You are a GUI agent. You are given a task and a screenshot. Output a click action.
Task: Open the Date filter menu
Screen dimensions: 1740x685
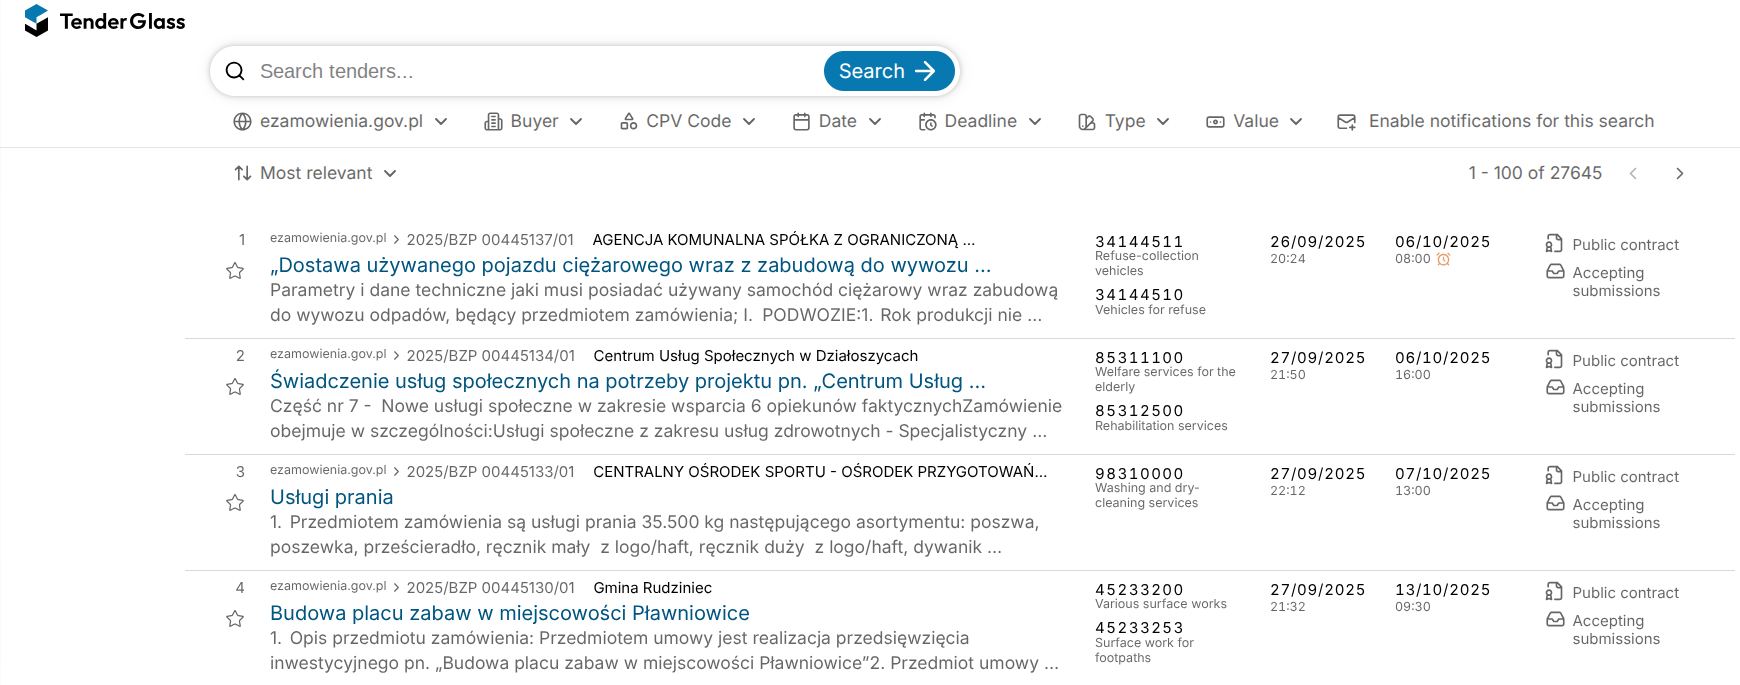[836, 121]
